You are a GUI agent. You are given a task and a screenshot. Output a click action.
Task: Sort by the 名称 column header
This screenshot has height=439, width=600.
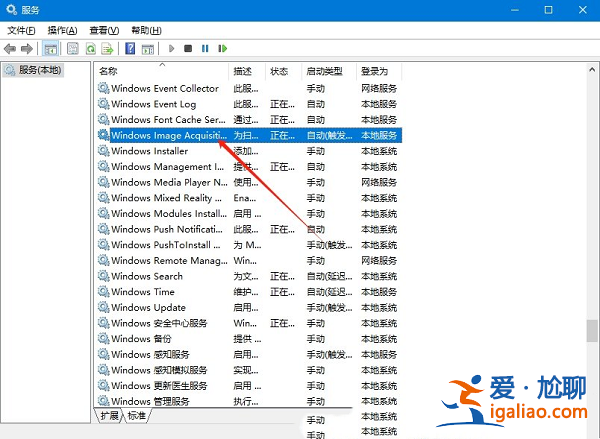point(162,71)
